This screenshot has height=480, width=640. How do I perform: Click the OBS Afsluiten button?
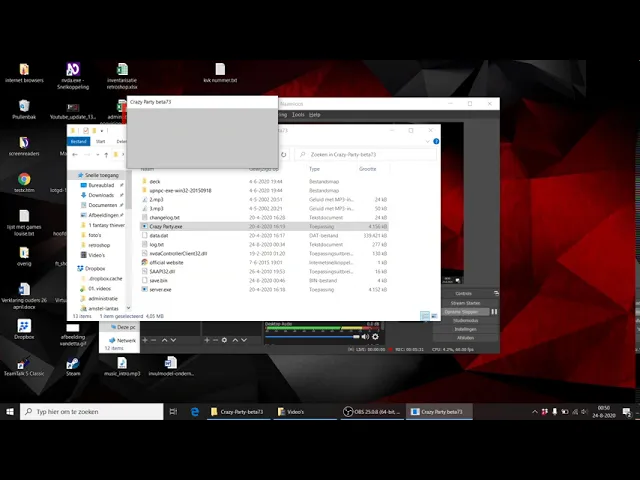tap(465, 338)
